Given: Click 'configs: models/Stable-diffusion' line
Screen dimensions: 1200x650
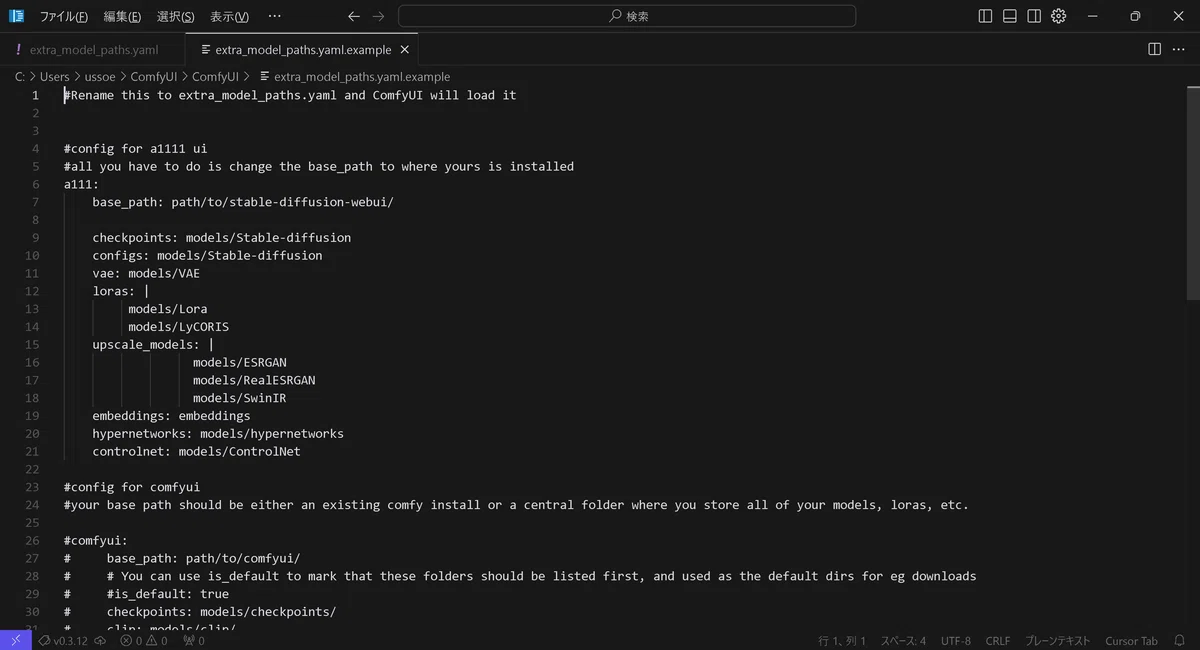Looking at the screenshot, I should 208,255.
